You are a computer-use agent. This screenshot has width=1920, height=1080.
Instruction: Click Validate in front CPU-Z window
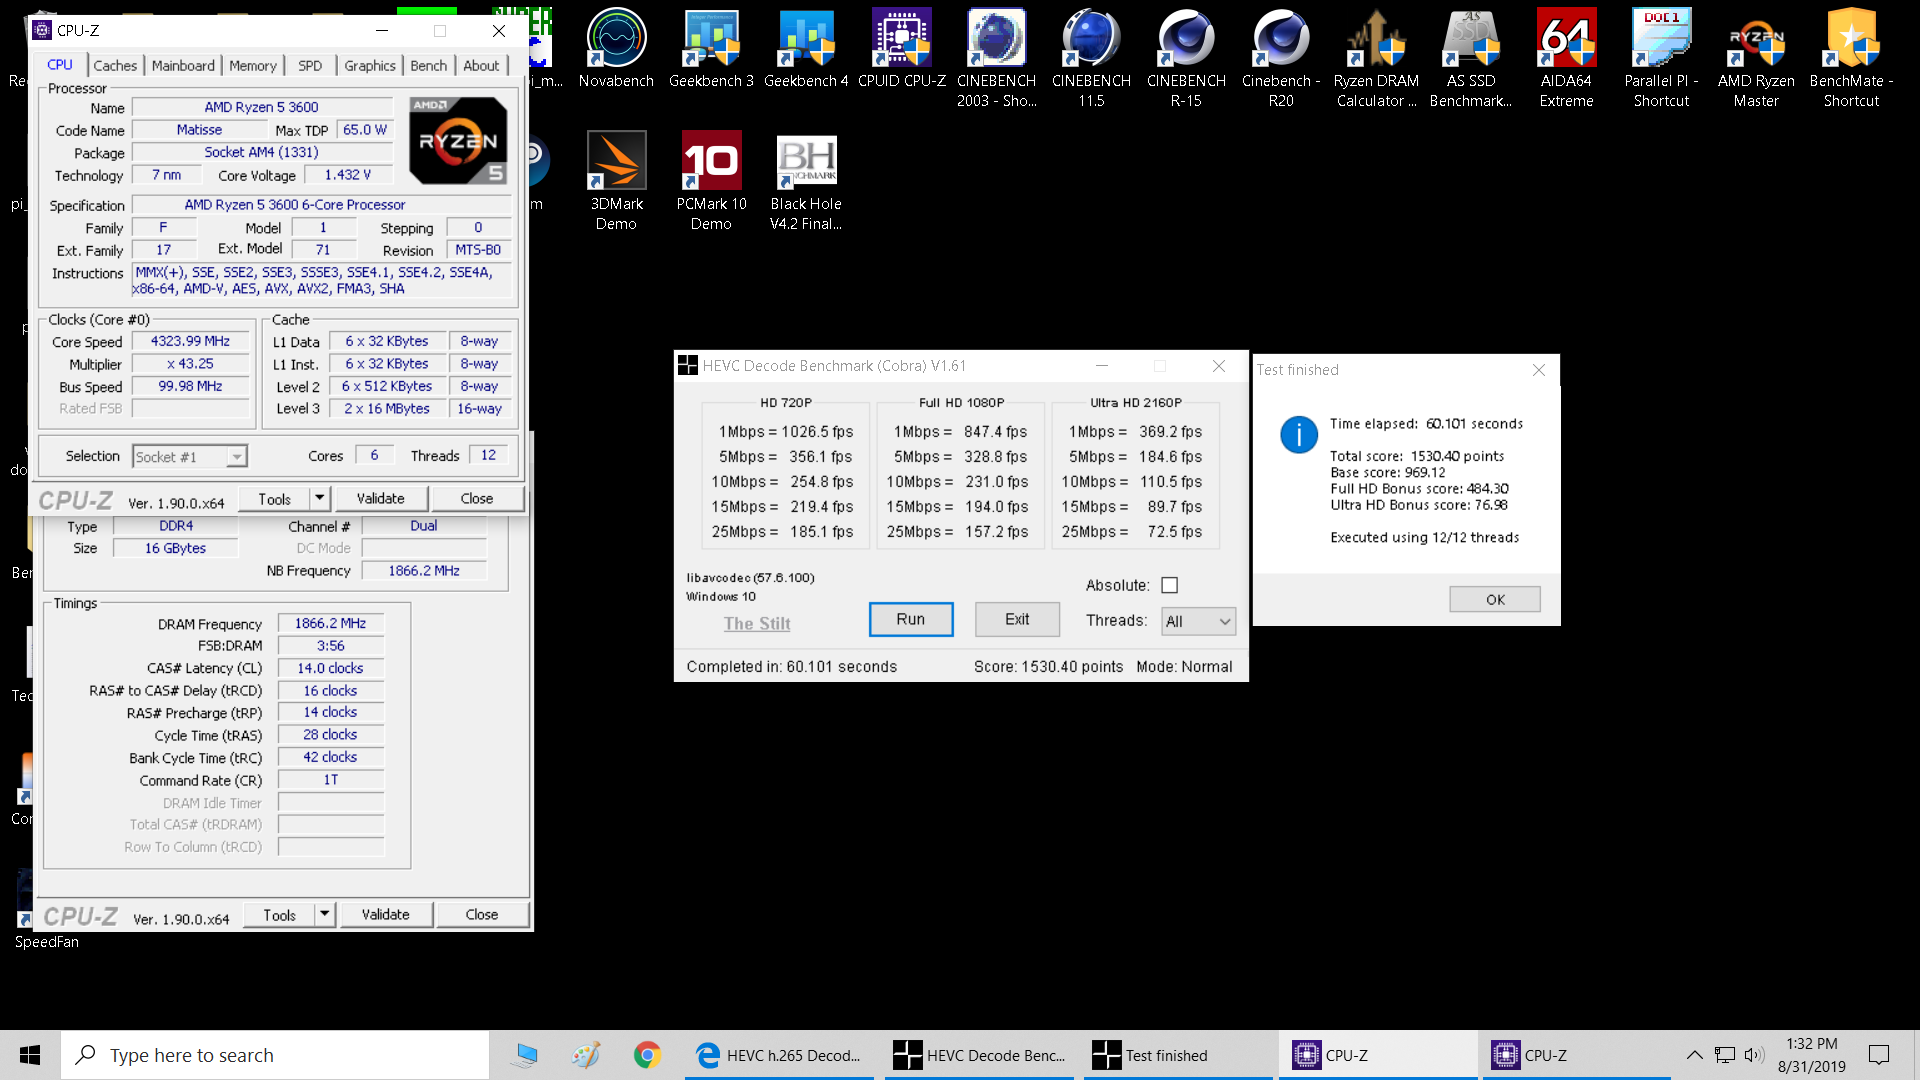point(381,498)
